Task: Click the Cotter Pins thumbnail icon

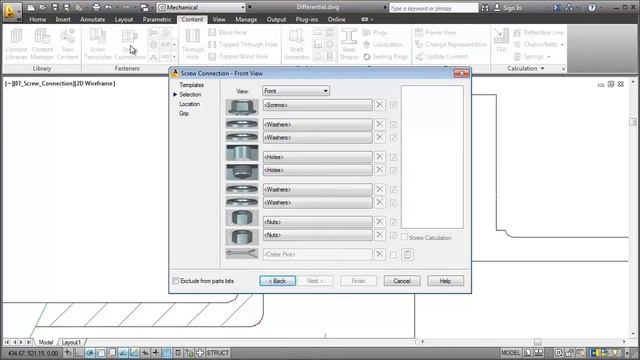Action: pyautogui.click(x=242, y=254)
